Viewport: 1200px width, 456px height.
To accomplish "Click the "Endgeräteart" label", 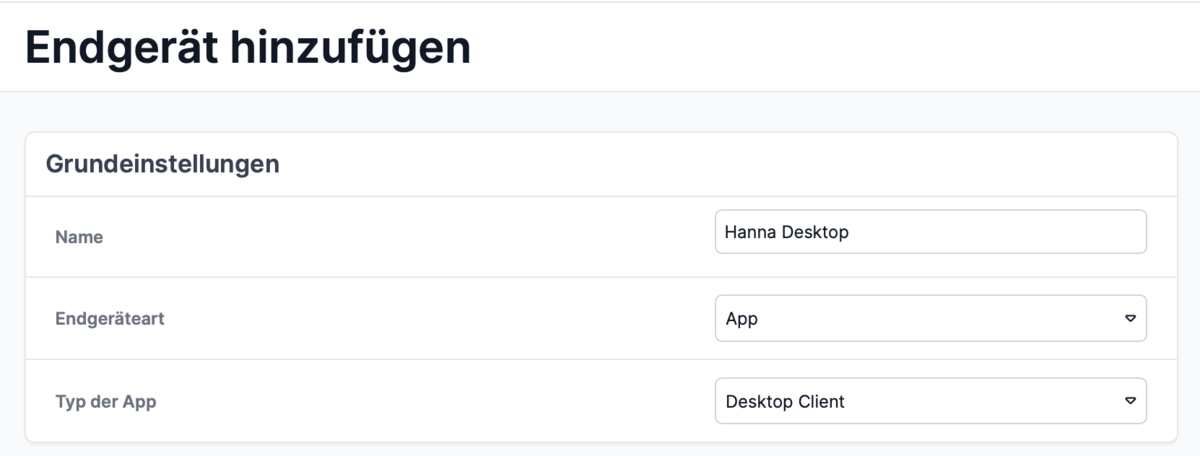I will 109,319.
